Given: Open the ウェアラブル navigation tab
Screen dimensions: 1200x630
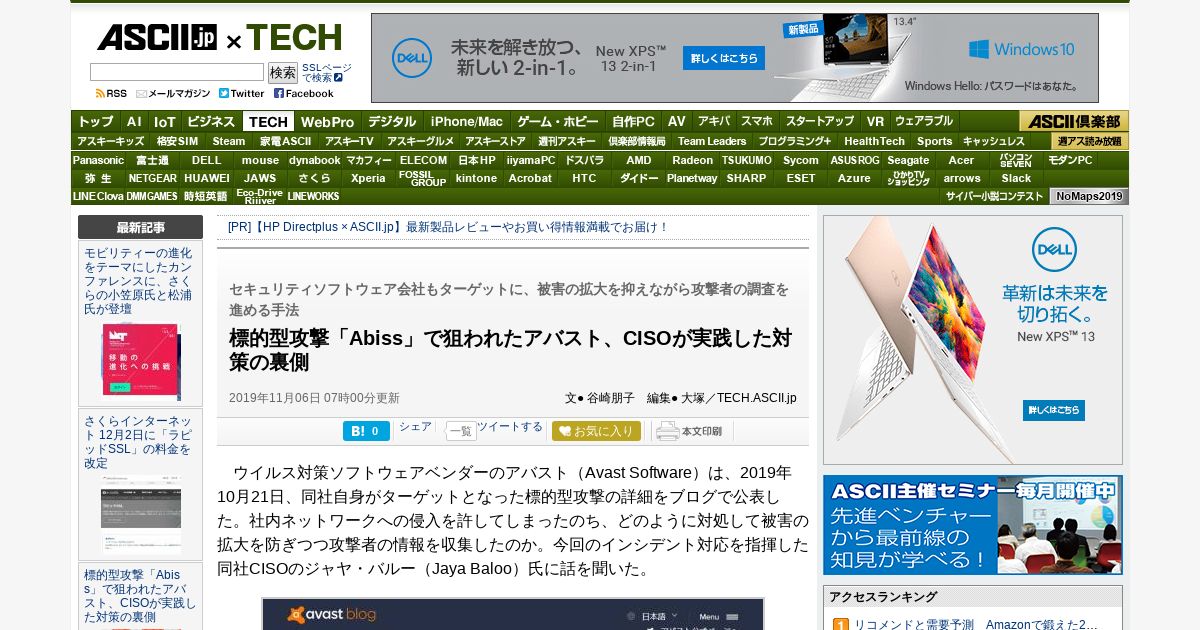Looking at the screenshot, I should tap(924, 121).
